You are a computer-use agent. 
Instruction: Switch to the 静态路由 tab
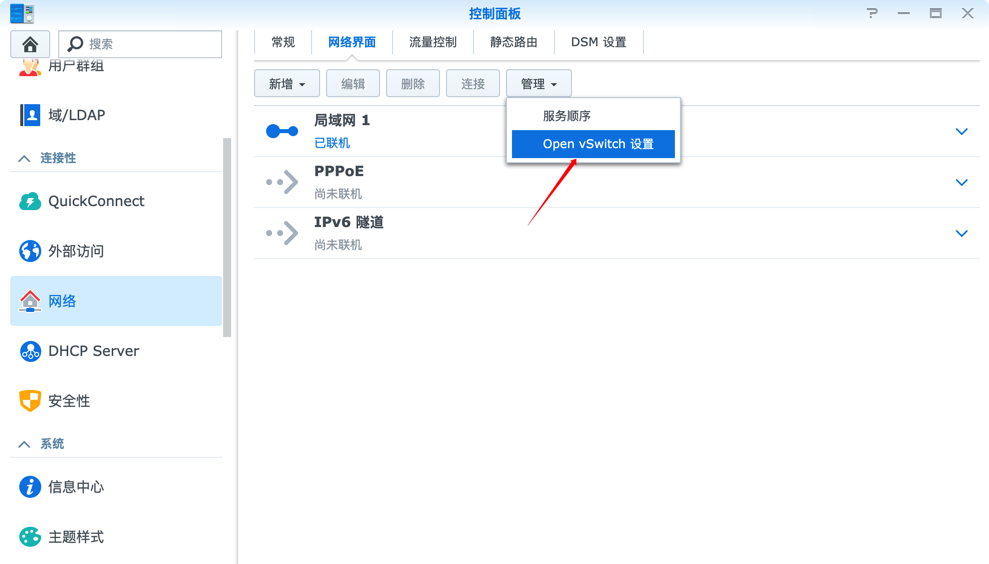click(513, 42)
